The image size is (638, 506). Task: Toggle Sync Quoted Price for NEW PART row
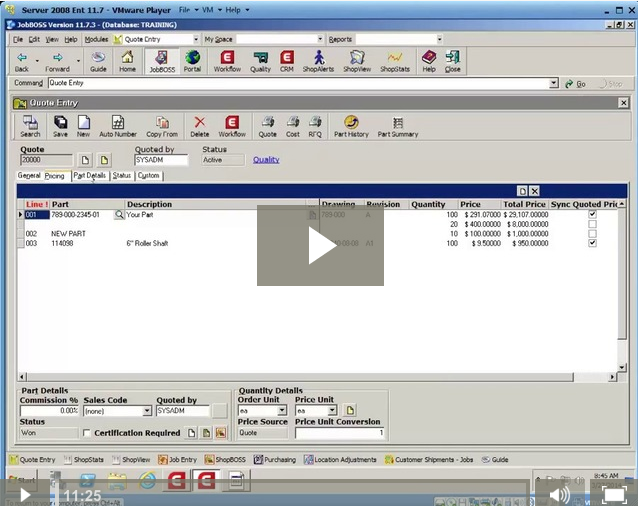(x=592, y=234)
